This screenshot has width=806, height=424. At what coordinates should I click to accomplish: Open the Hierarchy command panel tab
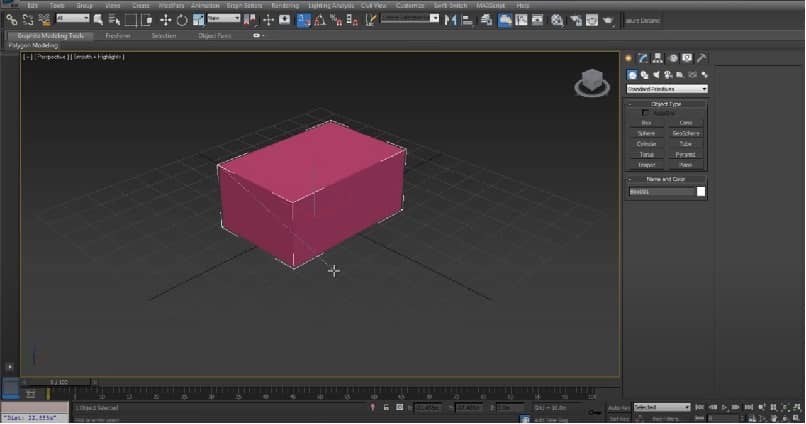click(657, 58)
